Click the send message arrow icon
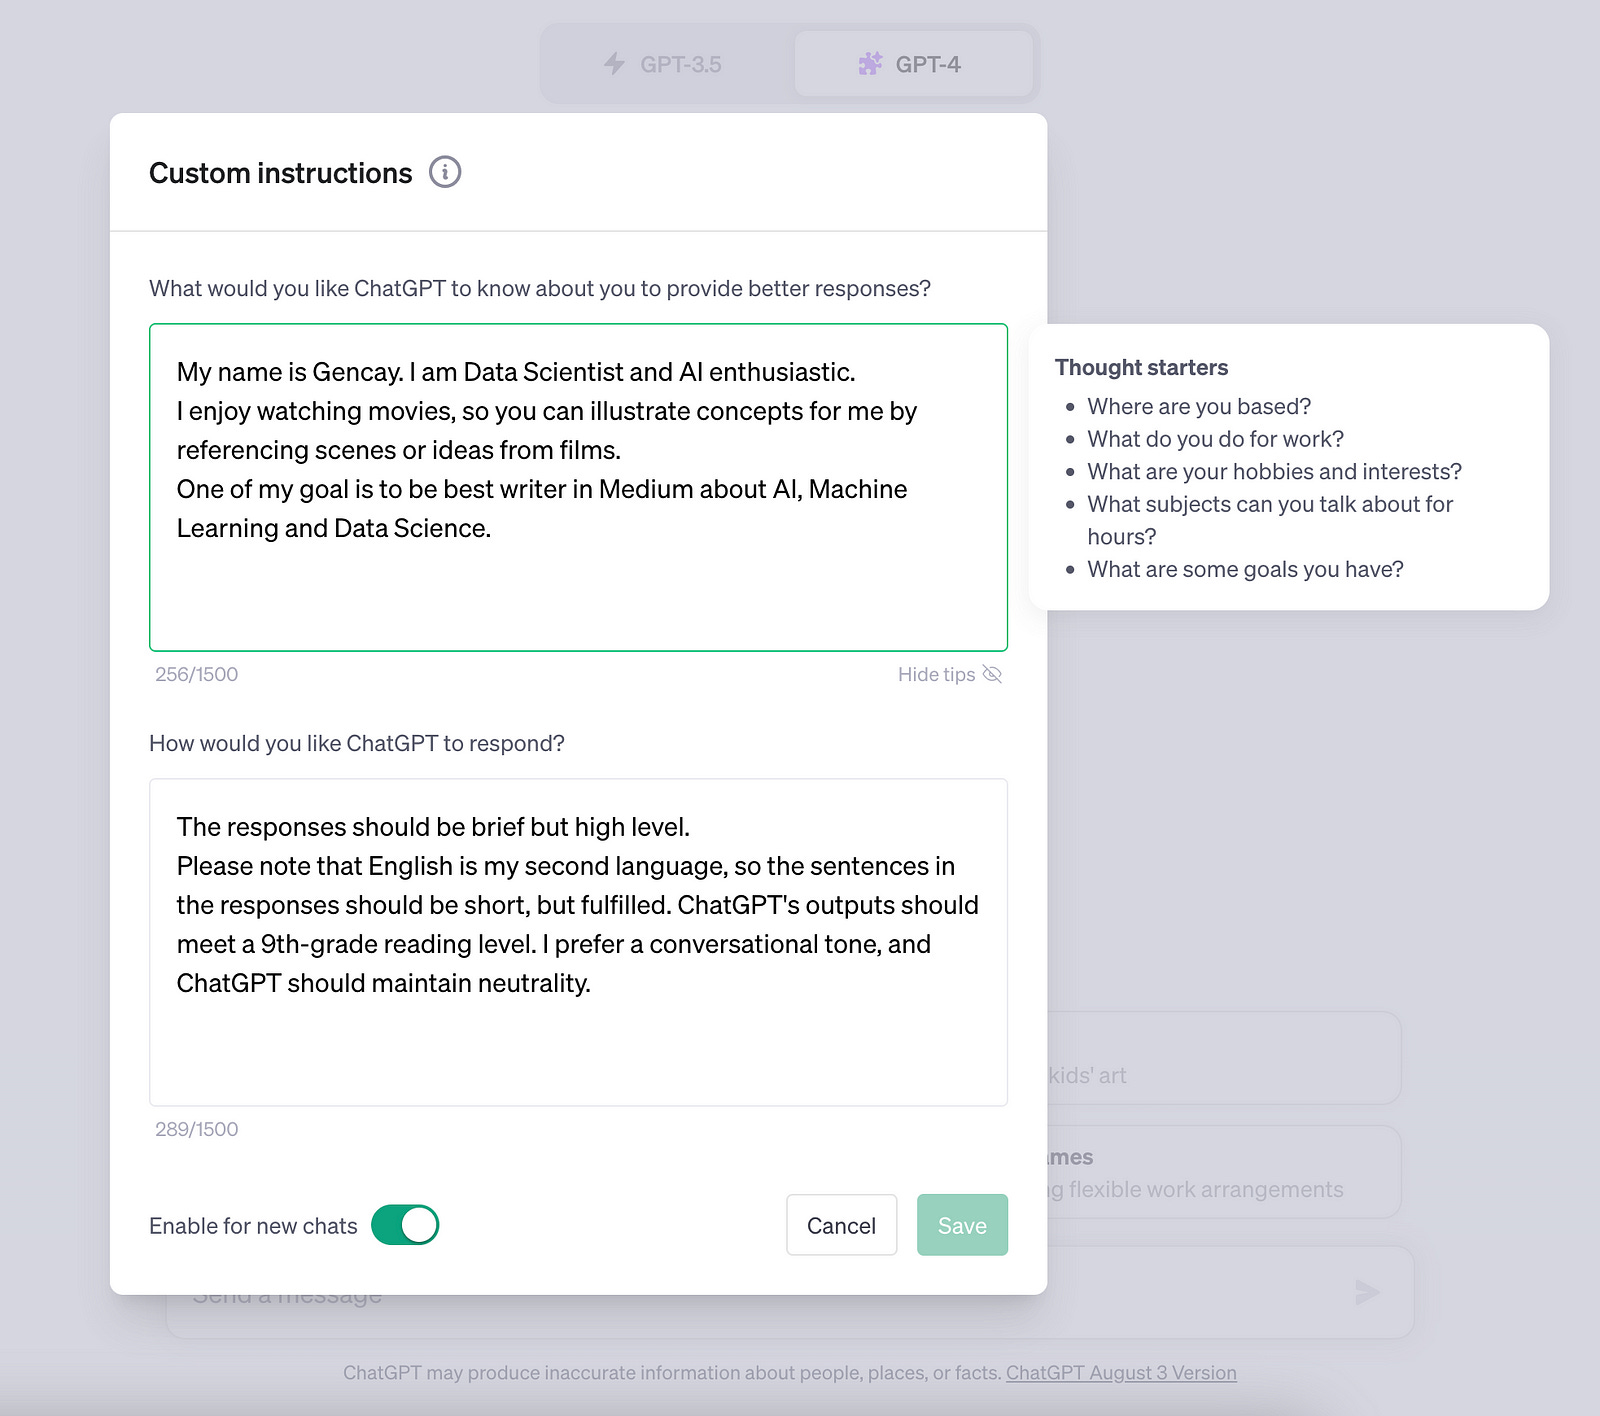Viewport: 1600px width, 1416px height. 1364,1292
